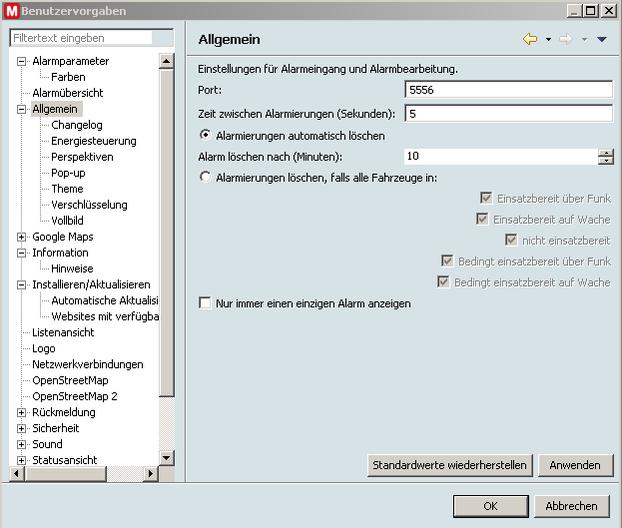Decrease alarm delete minutes with down spinner
Image resolution: width=622 pixels, height=528 pixels.
tap(605, 160)
